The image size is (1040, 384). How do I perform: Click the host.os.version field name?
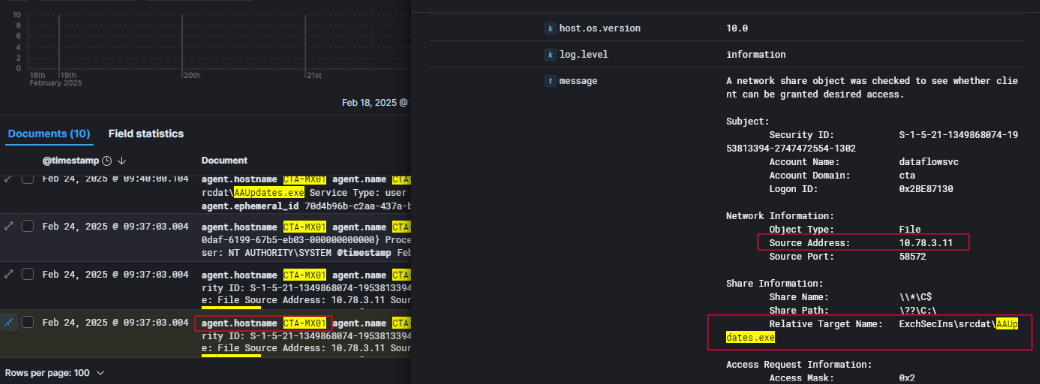[600, 29]
